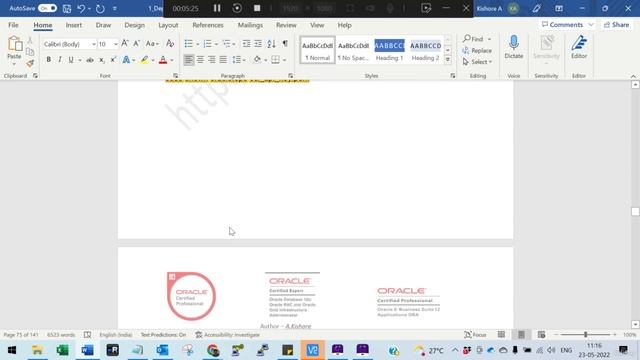Open borders dropdown

[x=284, y=60]
